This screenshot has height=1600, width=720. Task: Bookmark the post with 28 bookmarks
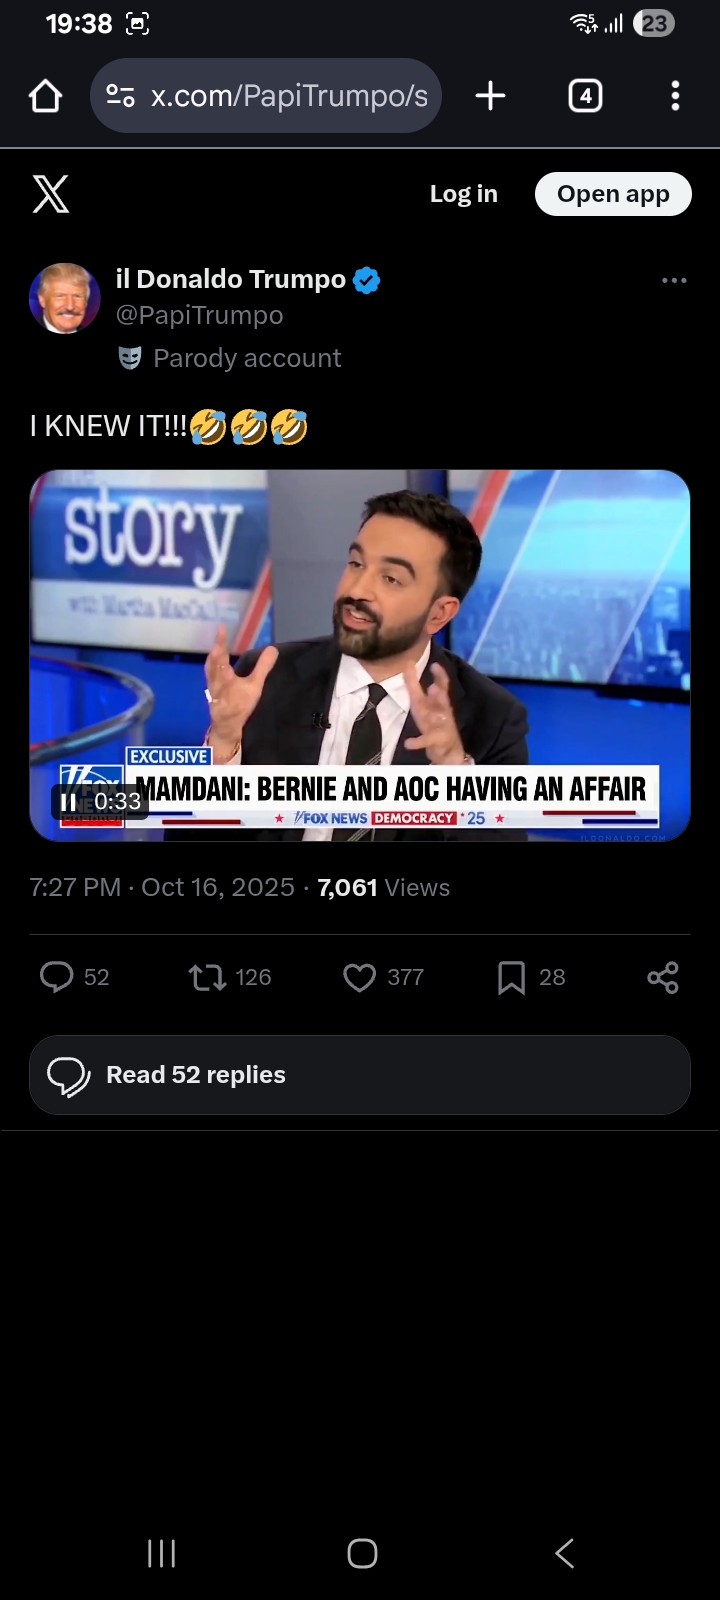click(511, 977)
